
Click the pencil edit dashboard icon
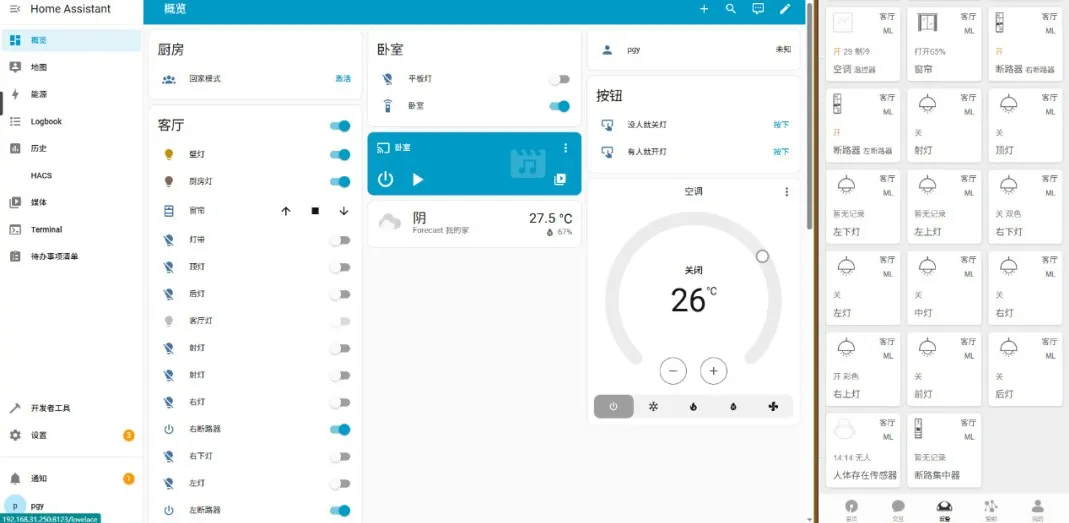[785, 9]
